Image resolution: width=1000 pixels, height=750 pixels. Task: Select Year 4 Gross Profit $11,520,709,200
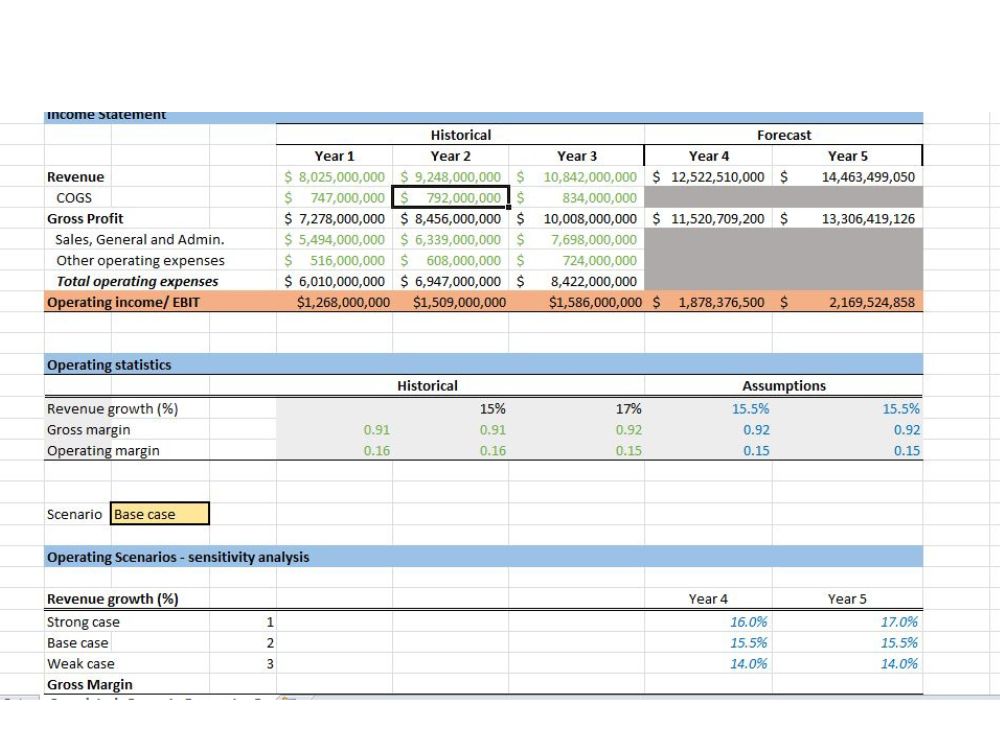[708, 219]
